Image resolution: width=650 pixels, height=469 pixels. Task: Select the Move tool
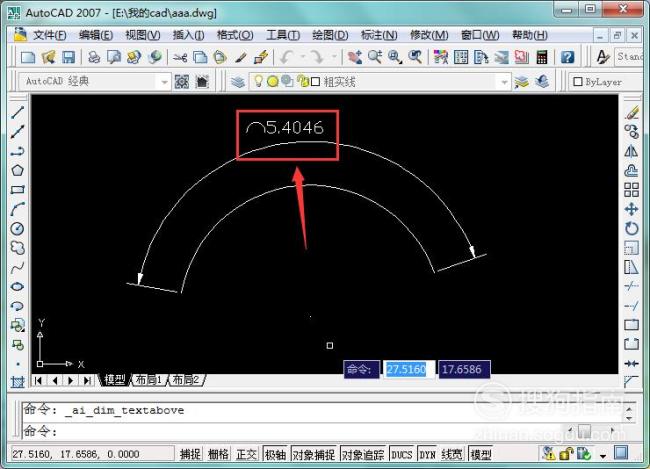click(x=631, y=209)
